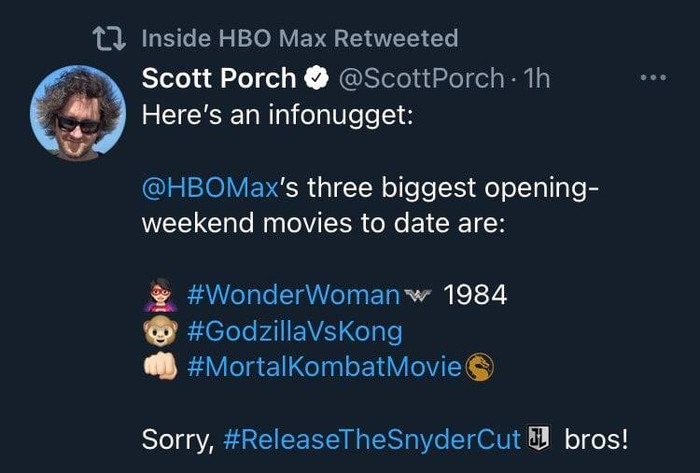Open the three-dot more options menu
This screenshot has width=700, height=473.
tap(653, 78)
